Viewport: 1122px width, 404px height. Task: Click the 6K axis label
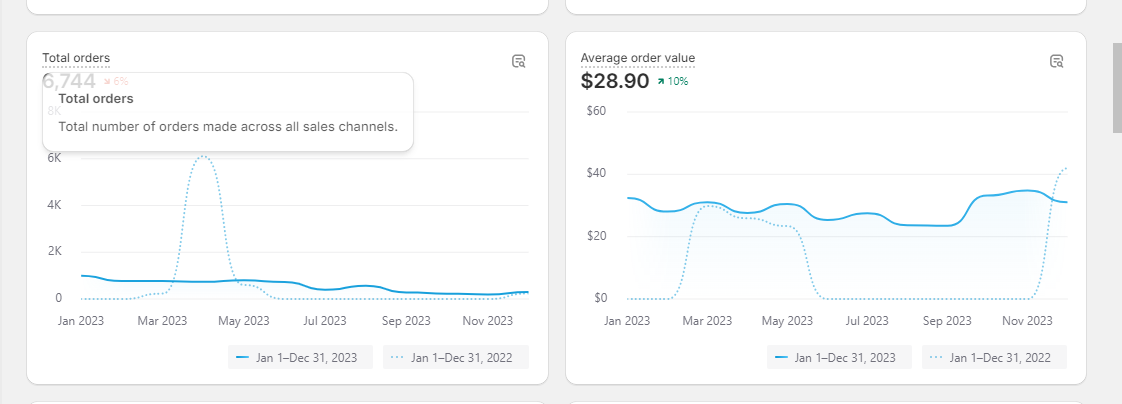tap(54, 159)
